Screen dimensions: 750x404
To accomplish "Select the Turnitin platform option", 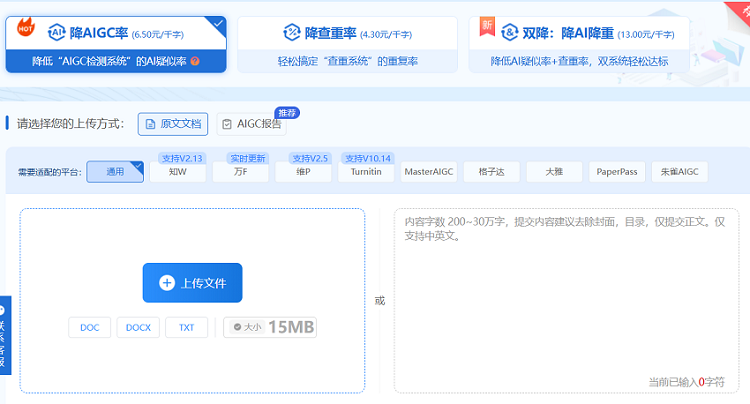I will 366,172.
